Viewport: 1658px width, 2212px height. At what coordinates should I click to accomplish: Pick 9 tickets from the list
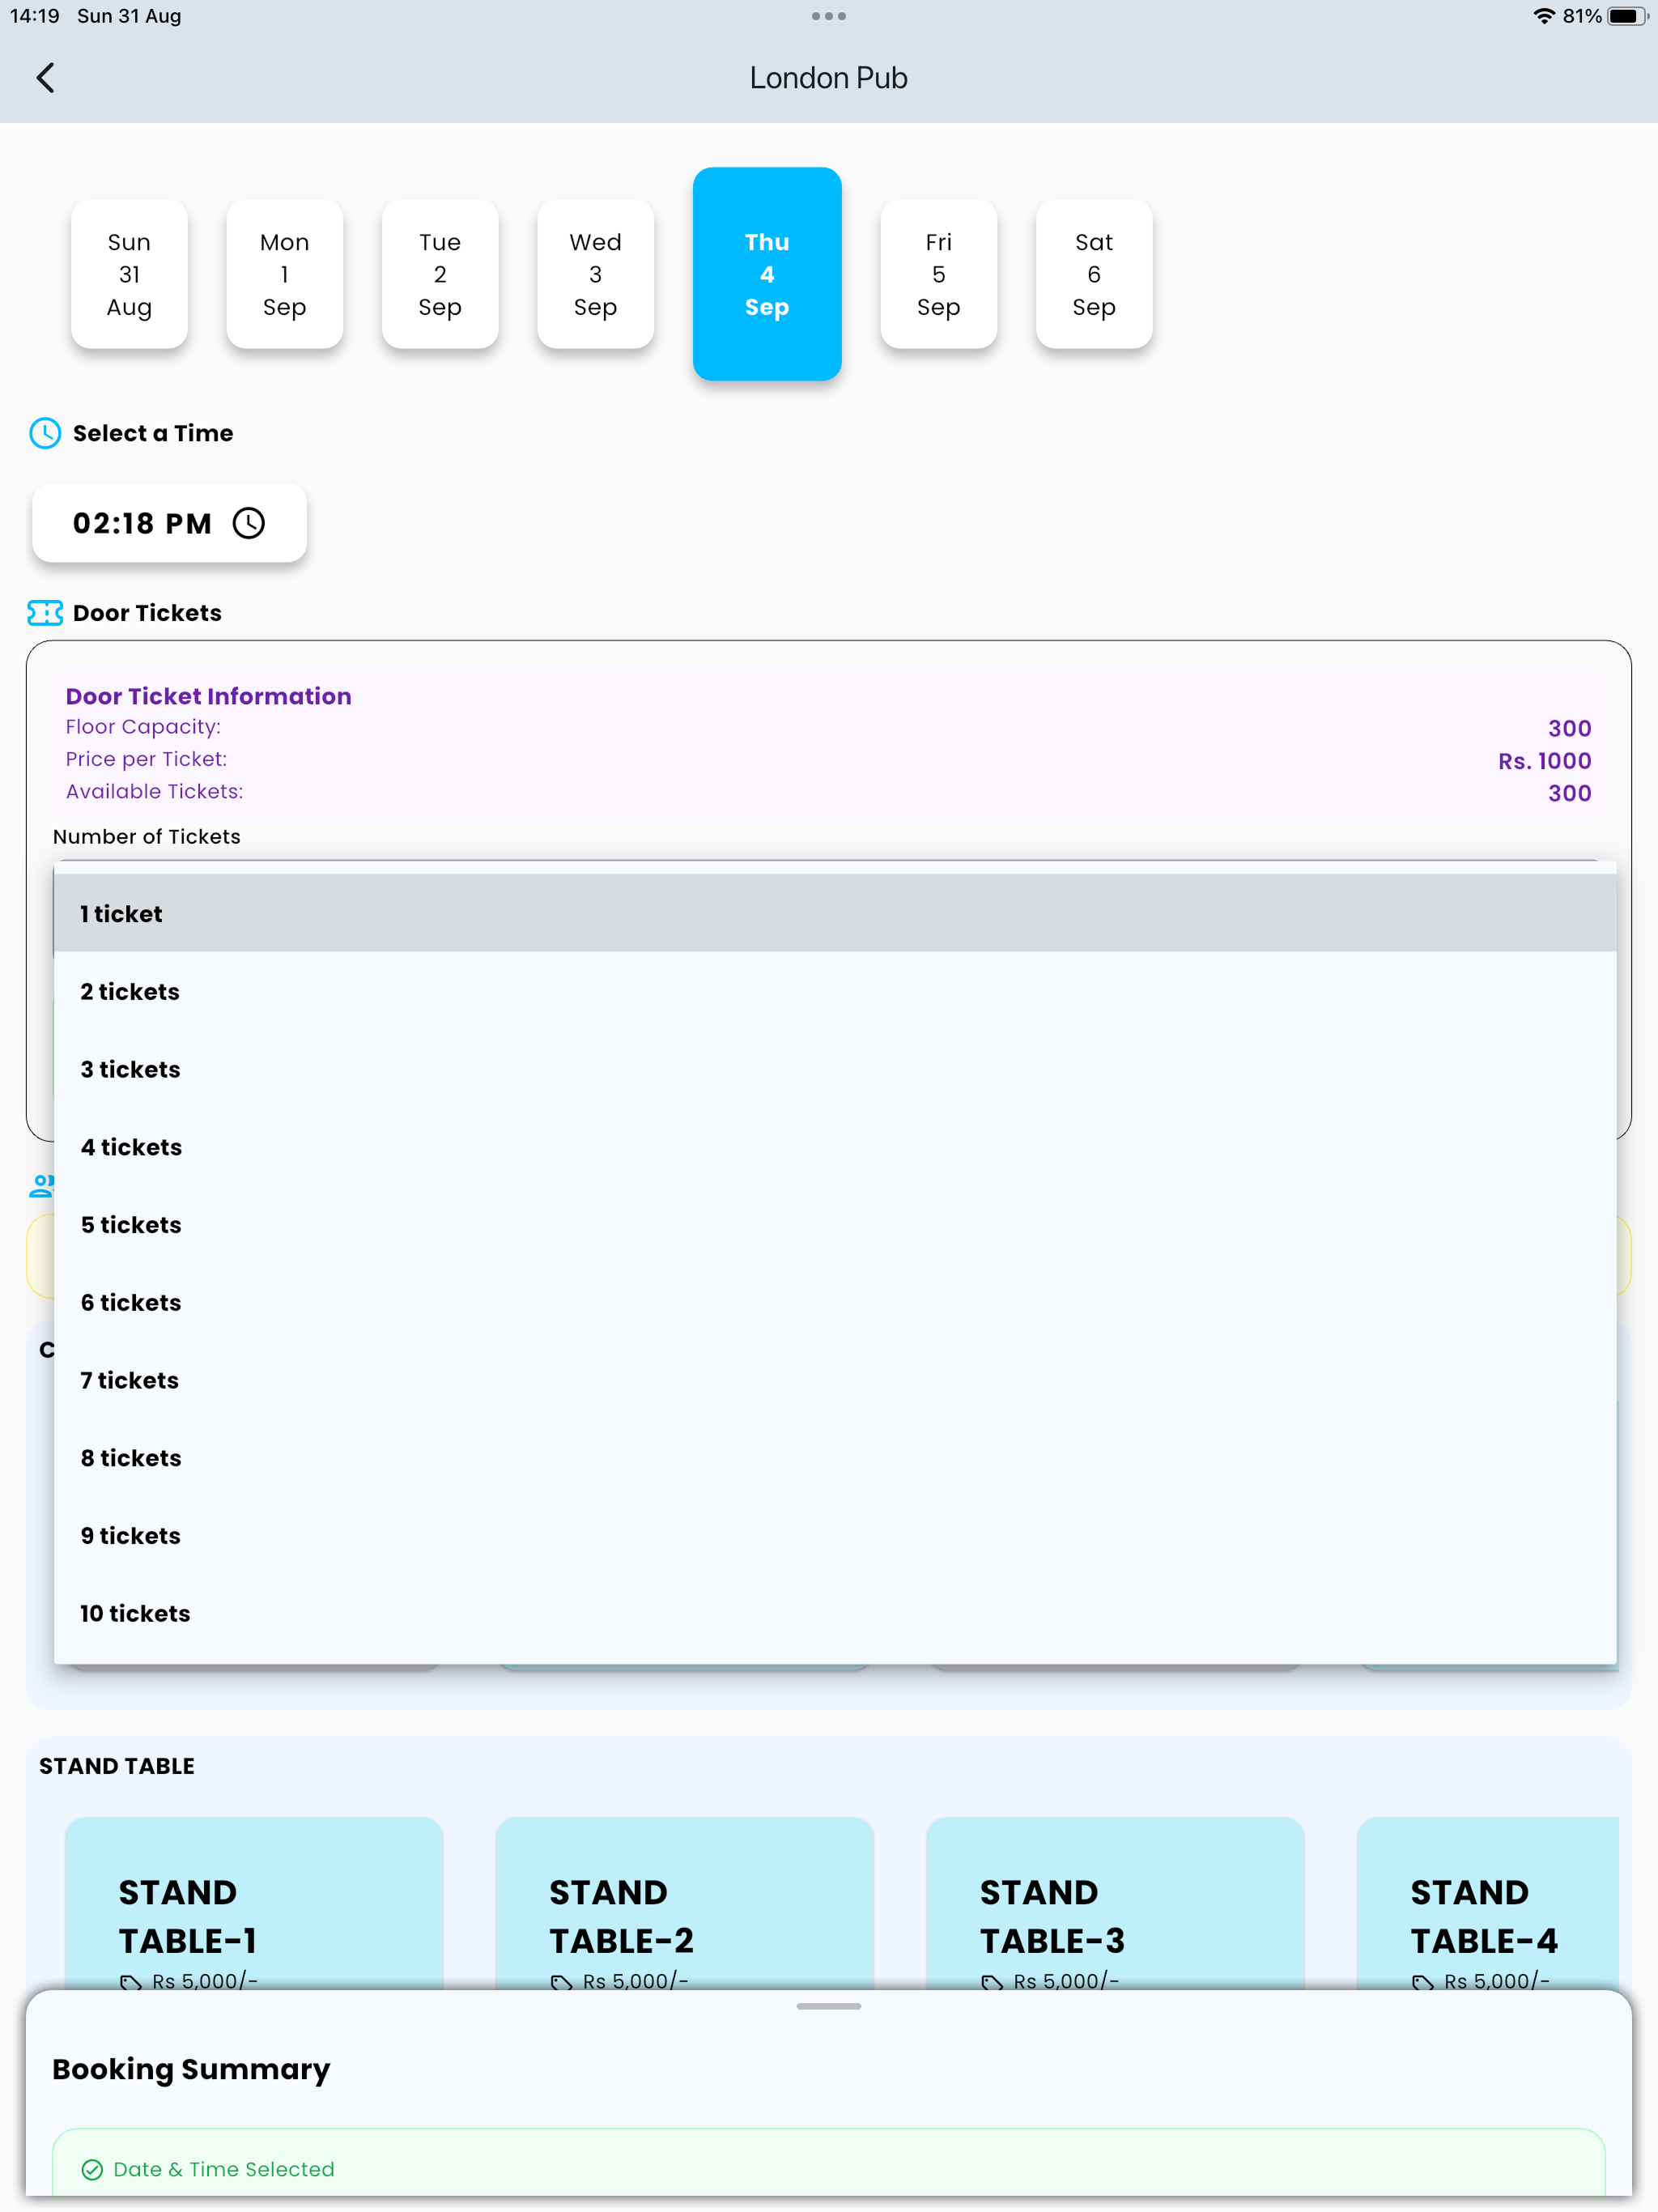pyautogui.click(x=835, y=1535)
